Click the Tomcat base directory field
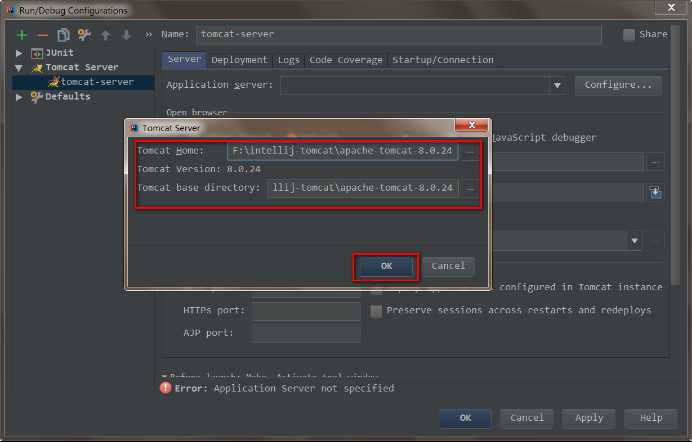This screenshot has width=692, height=442. pos(362,188)
